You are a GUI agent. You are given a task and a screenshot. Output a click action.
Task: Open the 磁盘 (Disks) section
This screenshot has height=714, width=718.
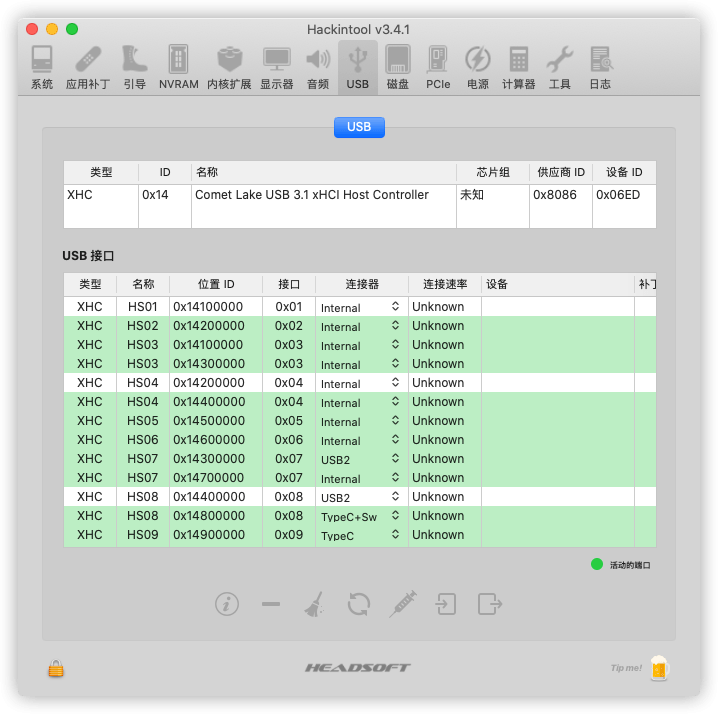pos(397,67)
